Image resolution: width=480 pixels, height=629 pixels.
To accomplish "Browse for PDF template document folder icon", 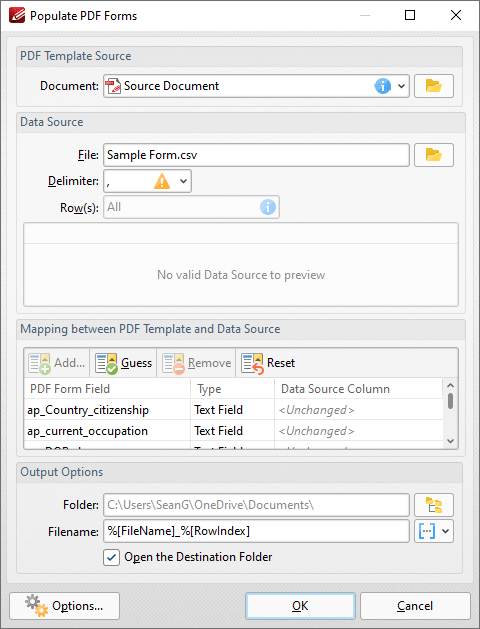I will coord(433,86).
